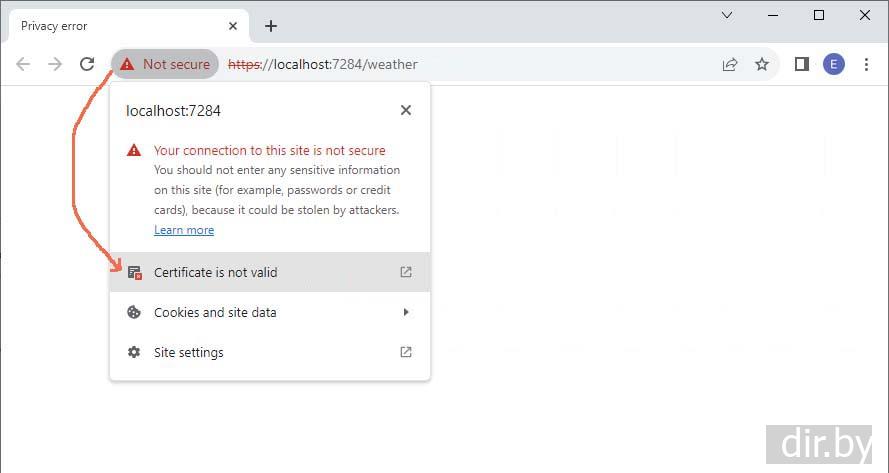
Task: Reload the page with the refresh icon
Action: point(87,64)
